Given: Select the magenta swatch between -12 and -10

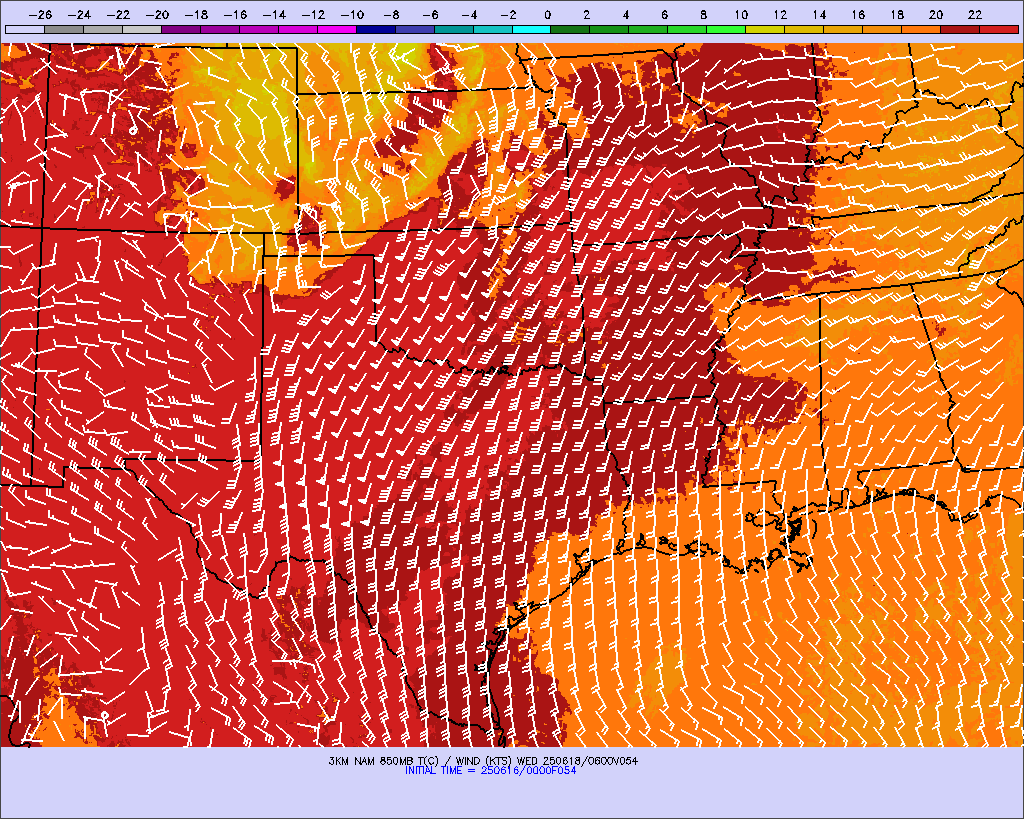Looking at the screenshot, I should pos(337,29).
